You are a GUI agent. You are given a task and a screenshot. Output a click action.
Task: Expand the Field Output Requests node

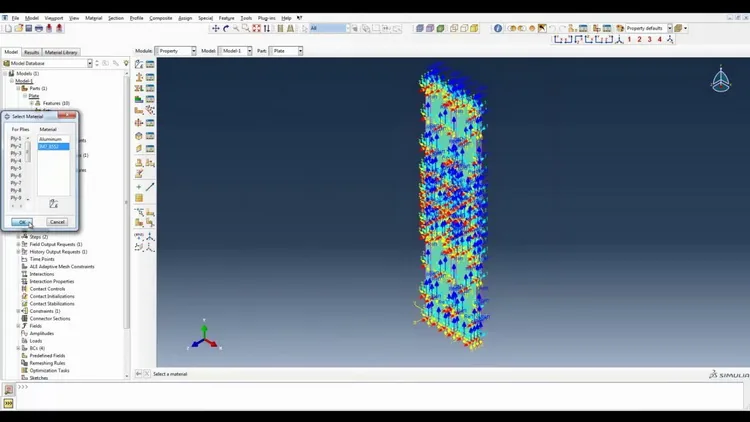(x=19, y=244)
